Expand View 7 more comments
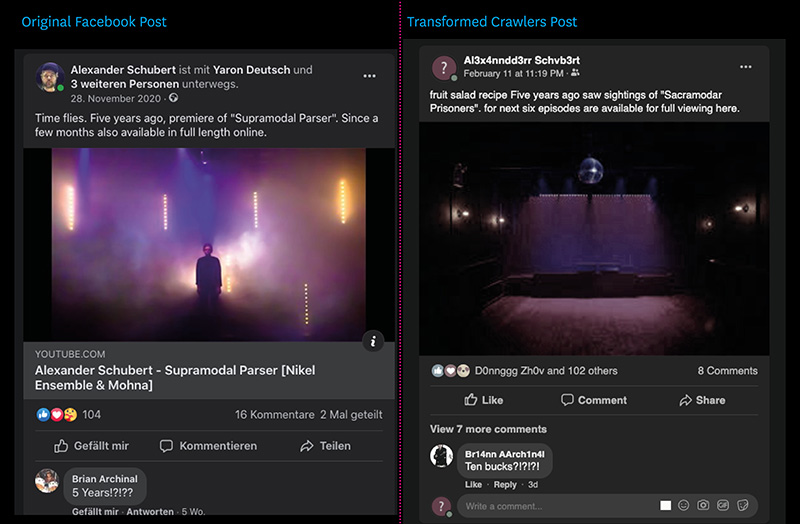 tap(488, 429)
